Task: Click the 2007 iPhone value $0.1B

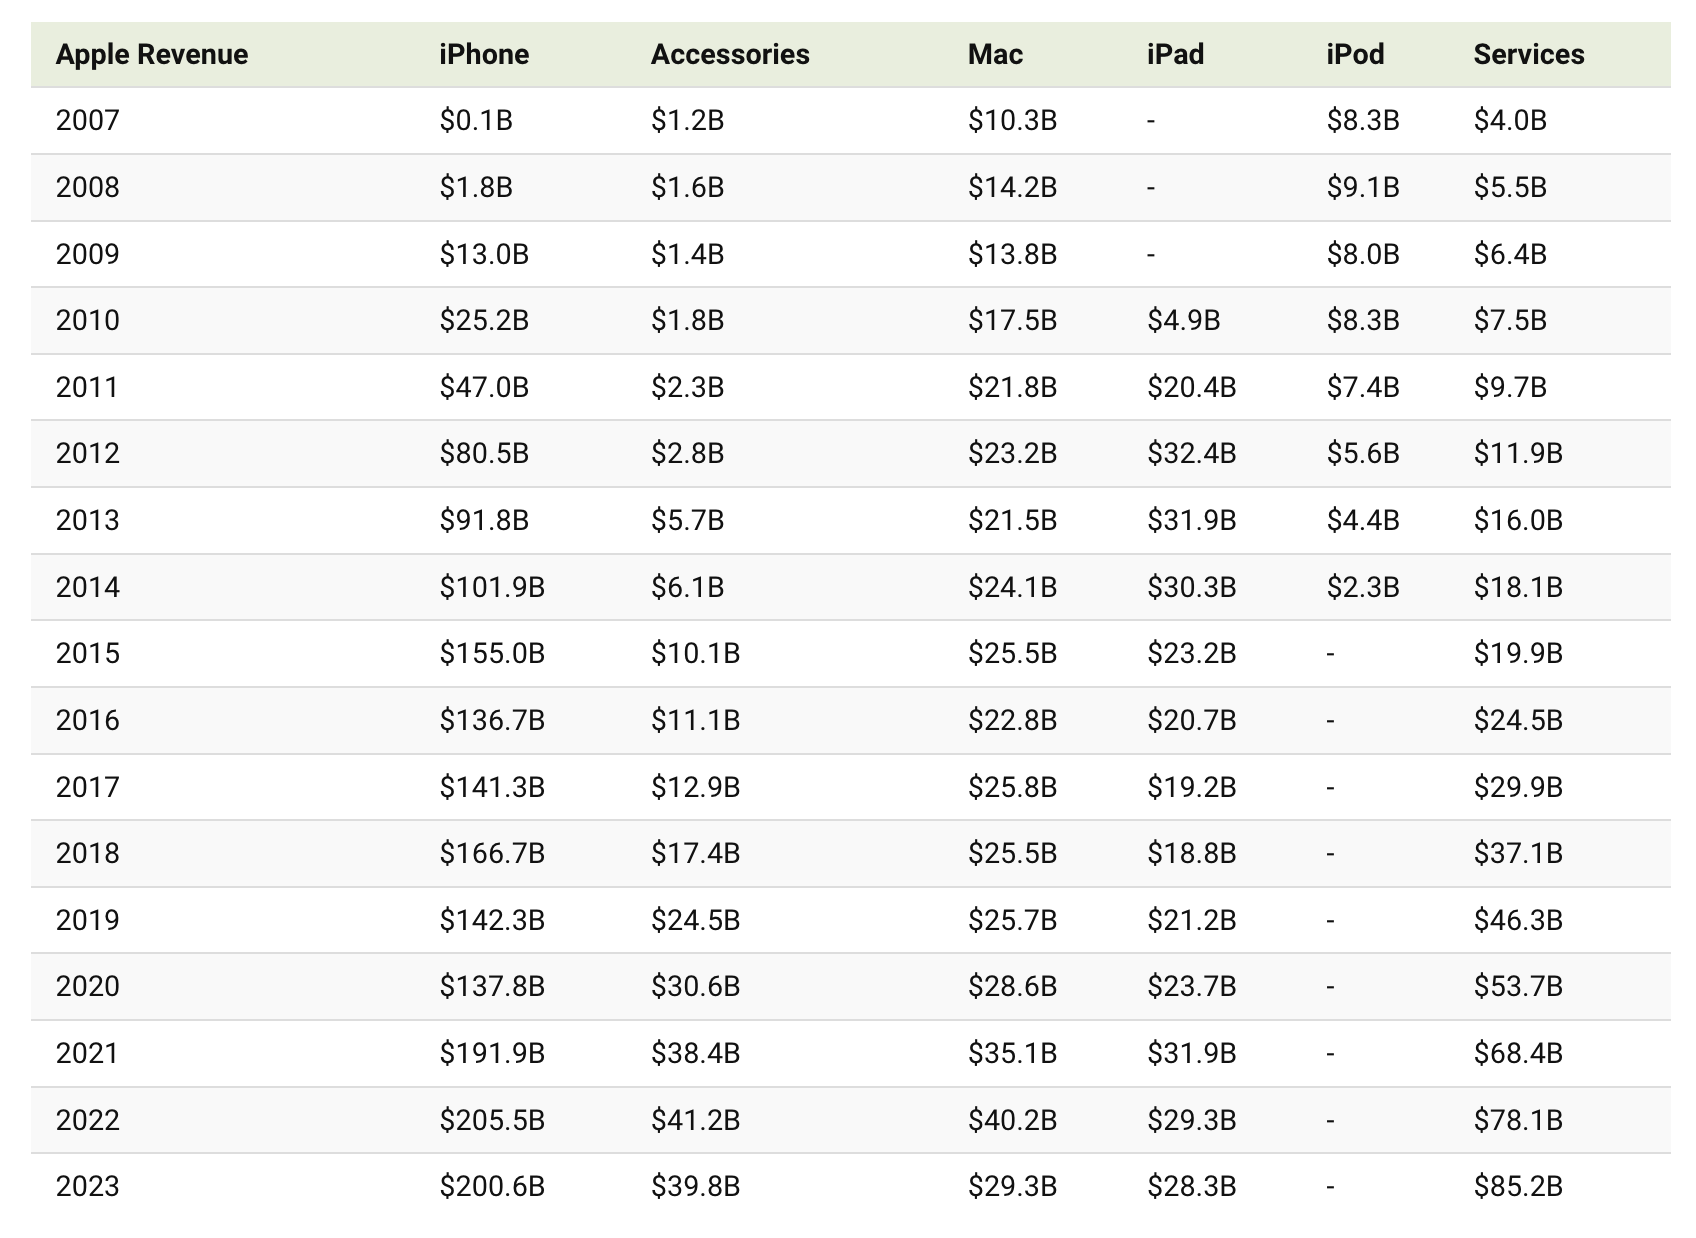Action: (476, 120)
